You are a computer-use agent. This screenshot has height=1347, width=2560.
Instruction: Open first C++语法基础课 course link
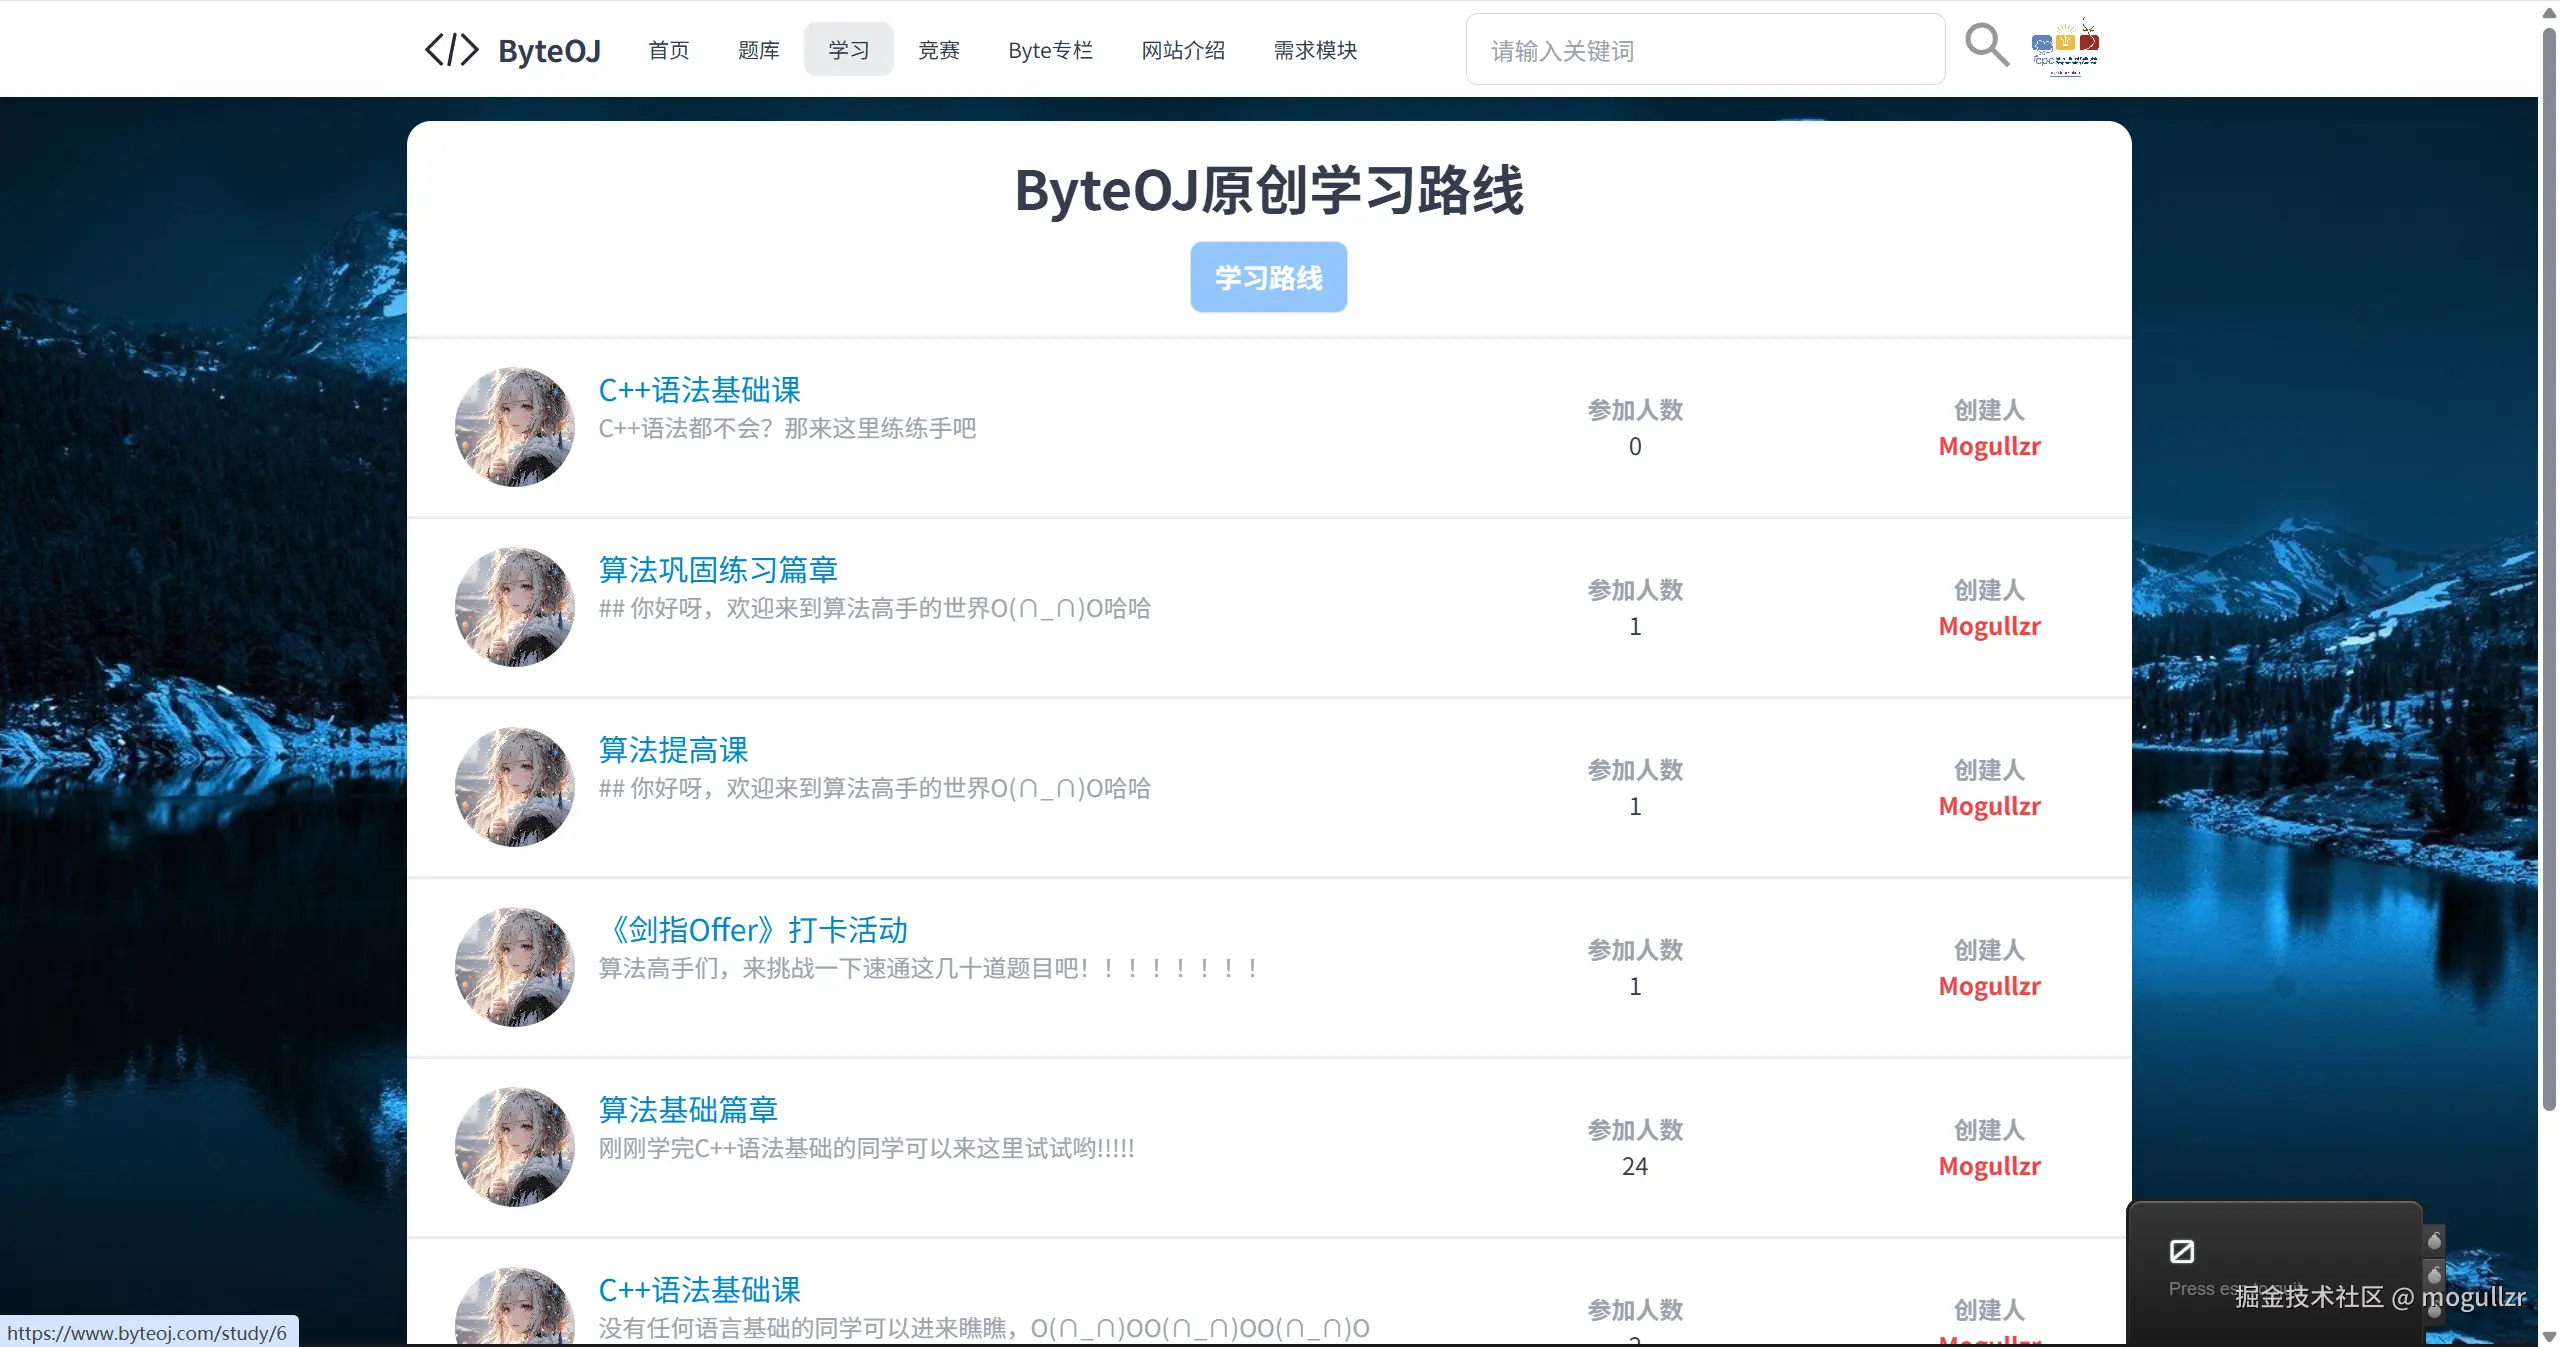(x=699, y=390)
